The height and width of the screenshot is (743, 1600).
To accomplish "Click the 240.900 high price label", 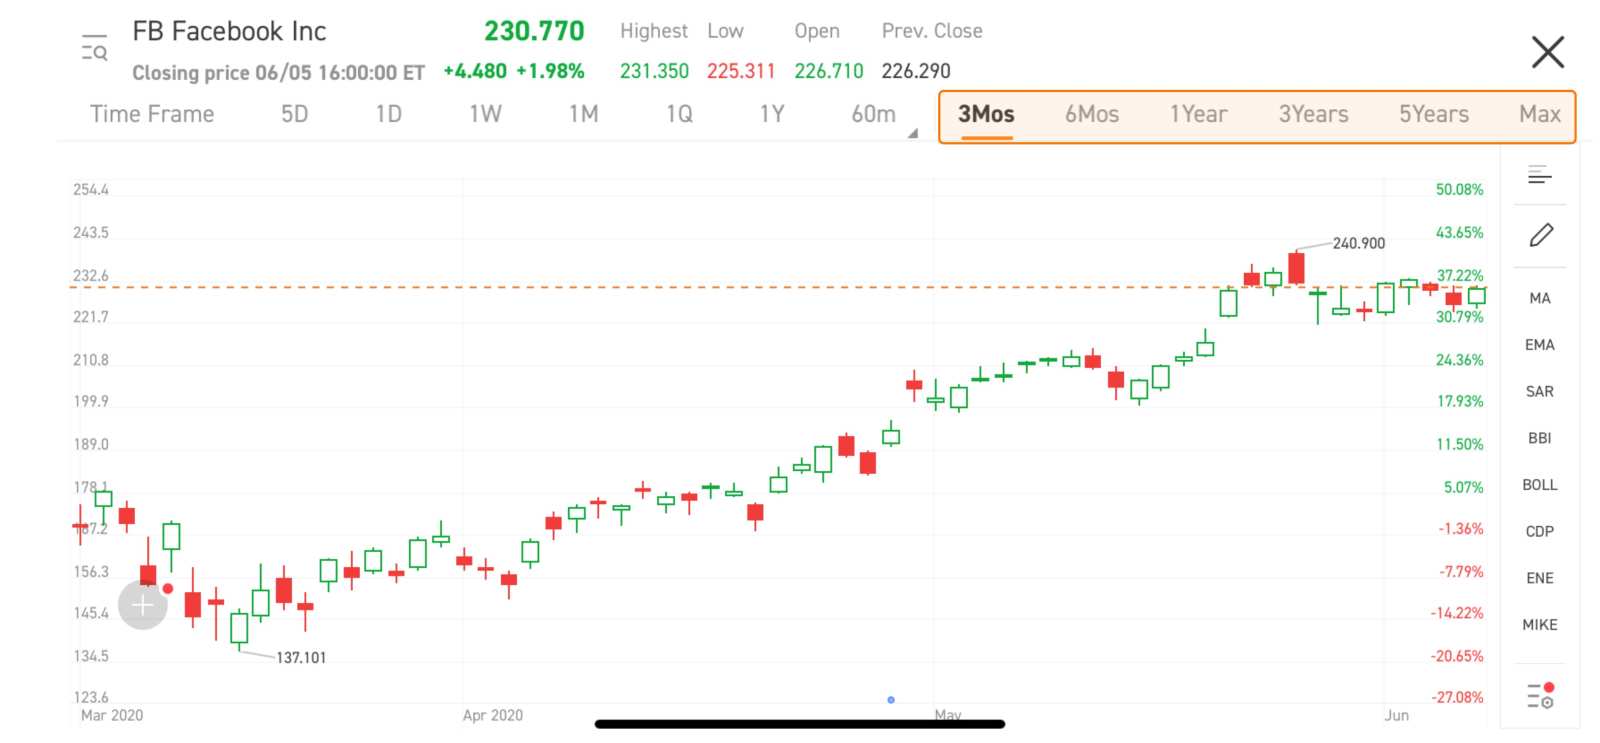I will click(x=1358, y=243).
